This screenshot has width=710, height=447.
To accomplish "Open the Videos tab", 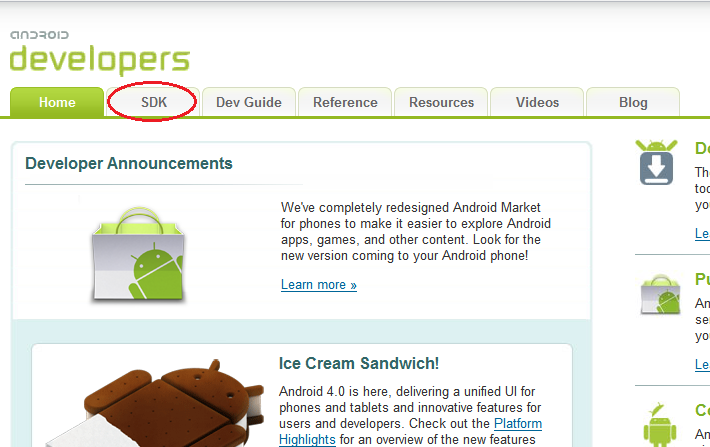I will 537,102.
